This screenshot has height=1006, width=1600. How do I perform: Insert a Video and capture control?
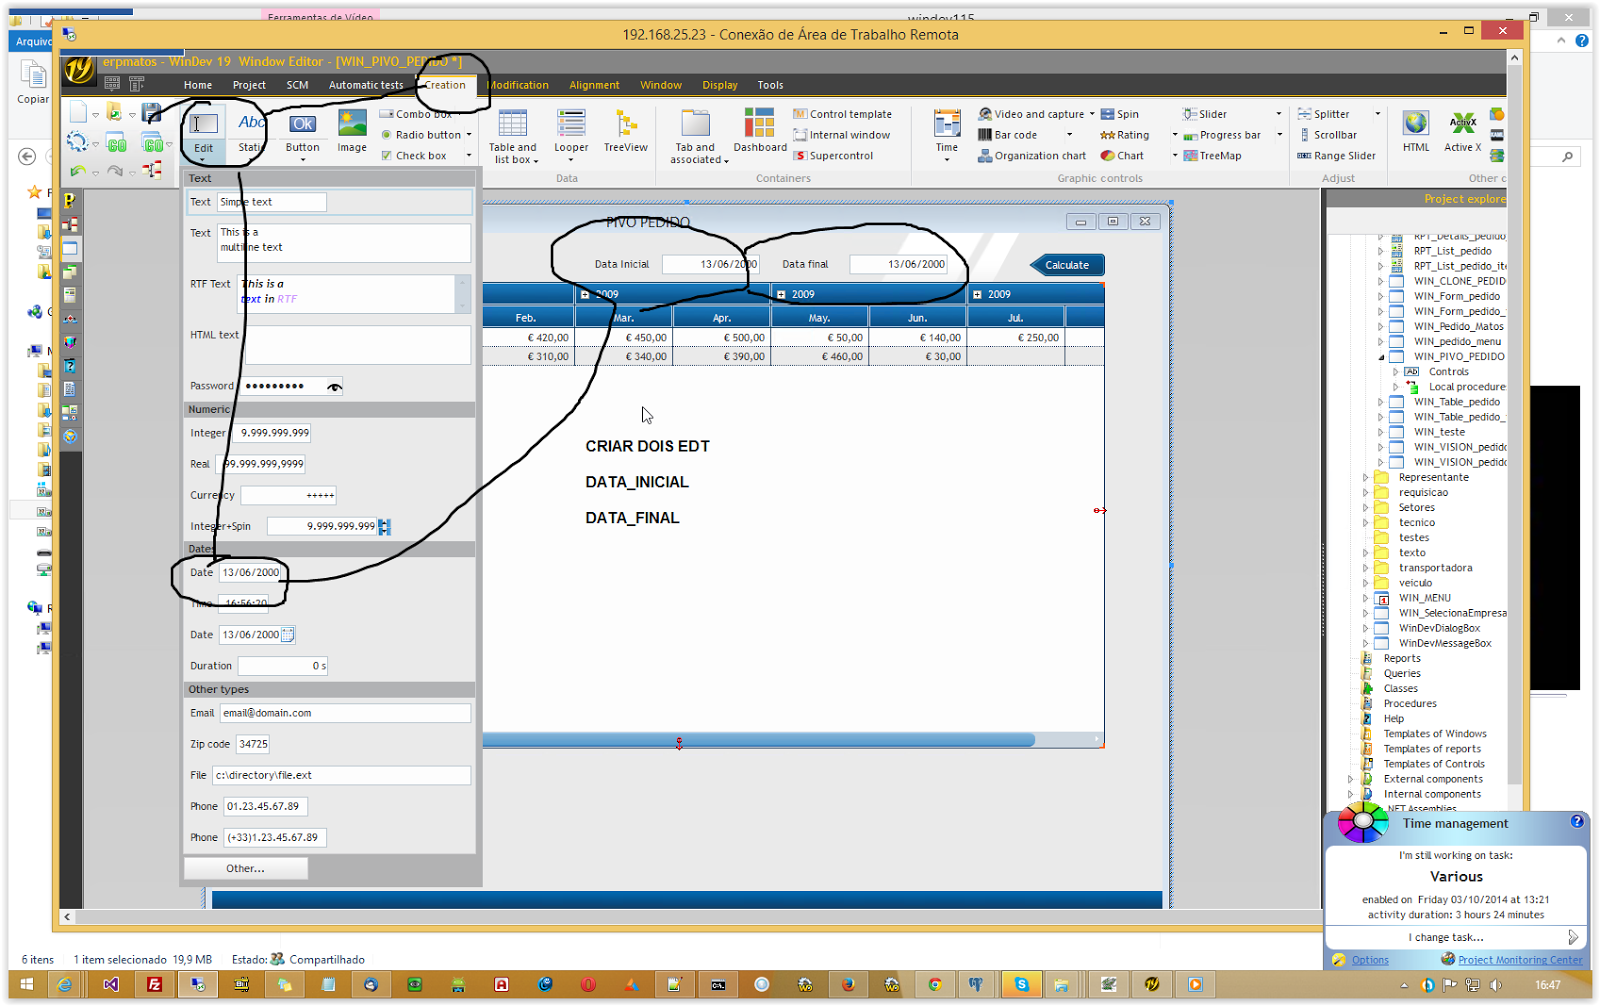coord(1030,114)
